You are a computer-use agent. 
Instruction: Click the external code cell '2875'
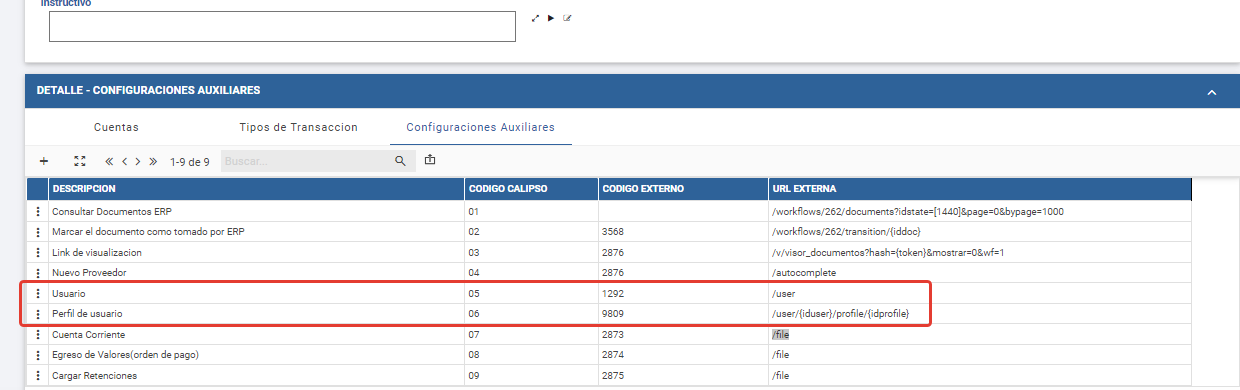[x=682, y=375]
